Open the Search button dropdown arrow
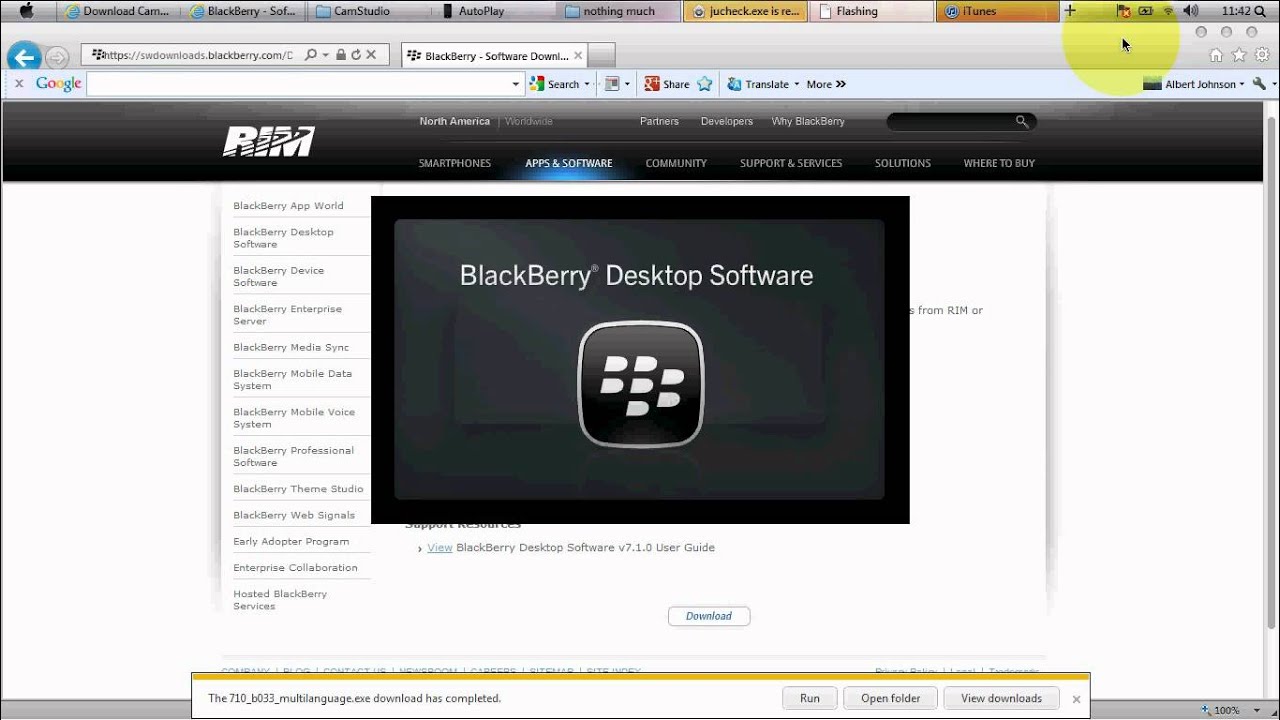Screen dimensions: 1280x720 587,84
